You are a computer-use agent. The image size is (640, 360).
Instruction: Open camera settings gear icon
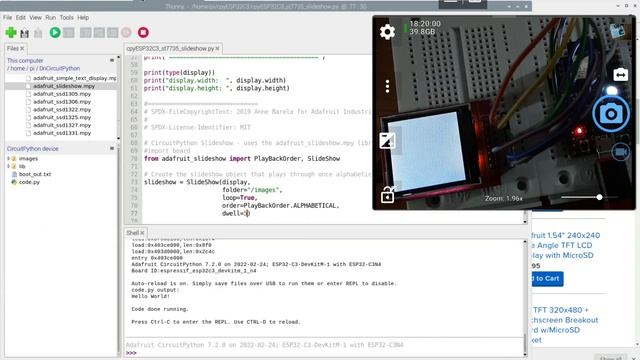pos(387,32)
